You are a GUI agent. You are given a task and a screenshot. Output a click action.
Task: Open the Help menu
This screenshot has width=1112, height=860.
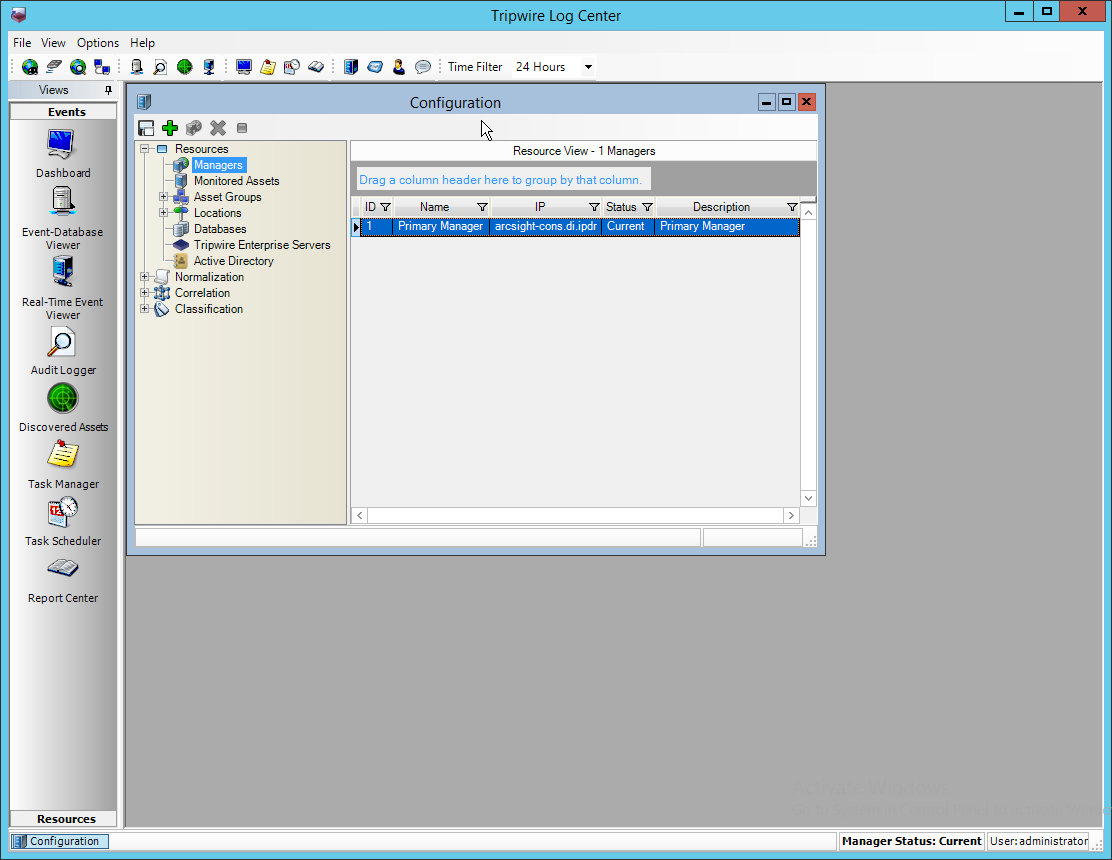pos(143,43)
